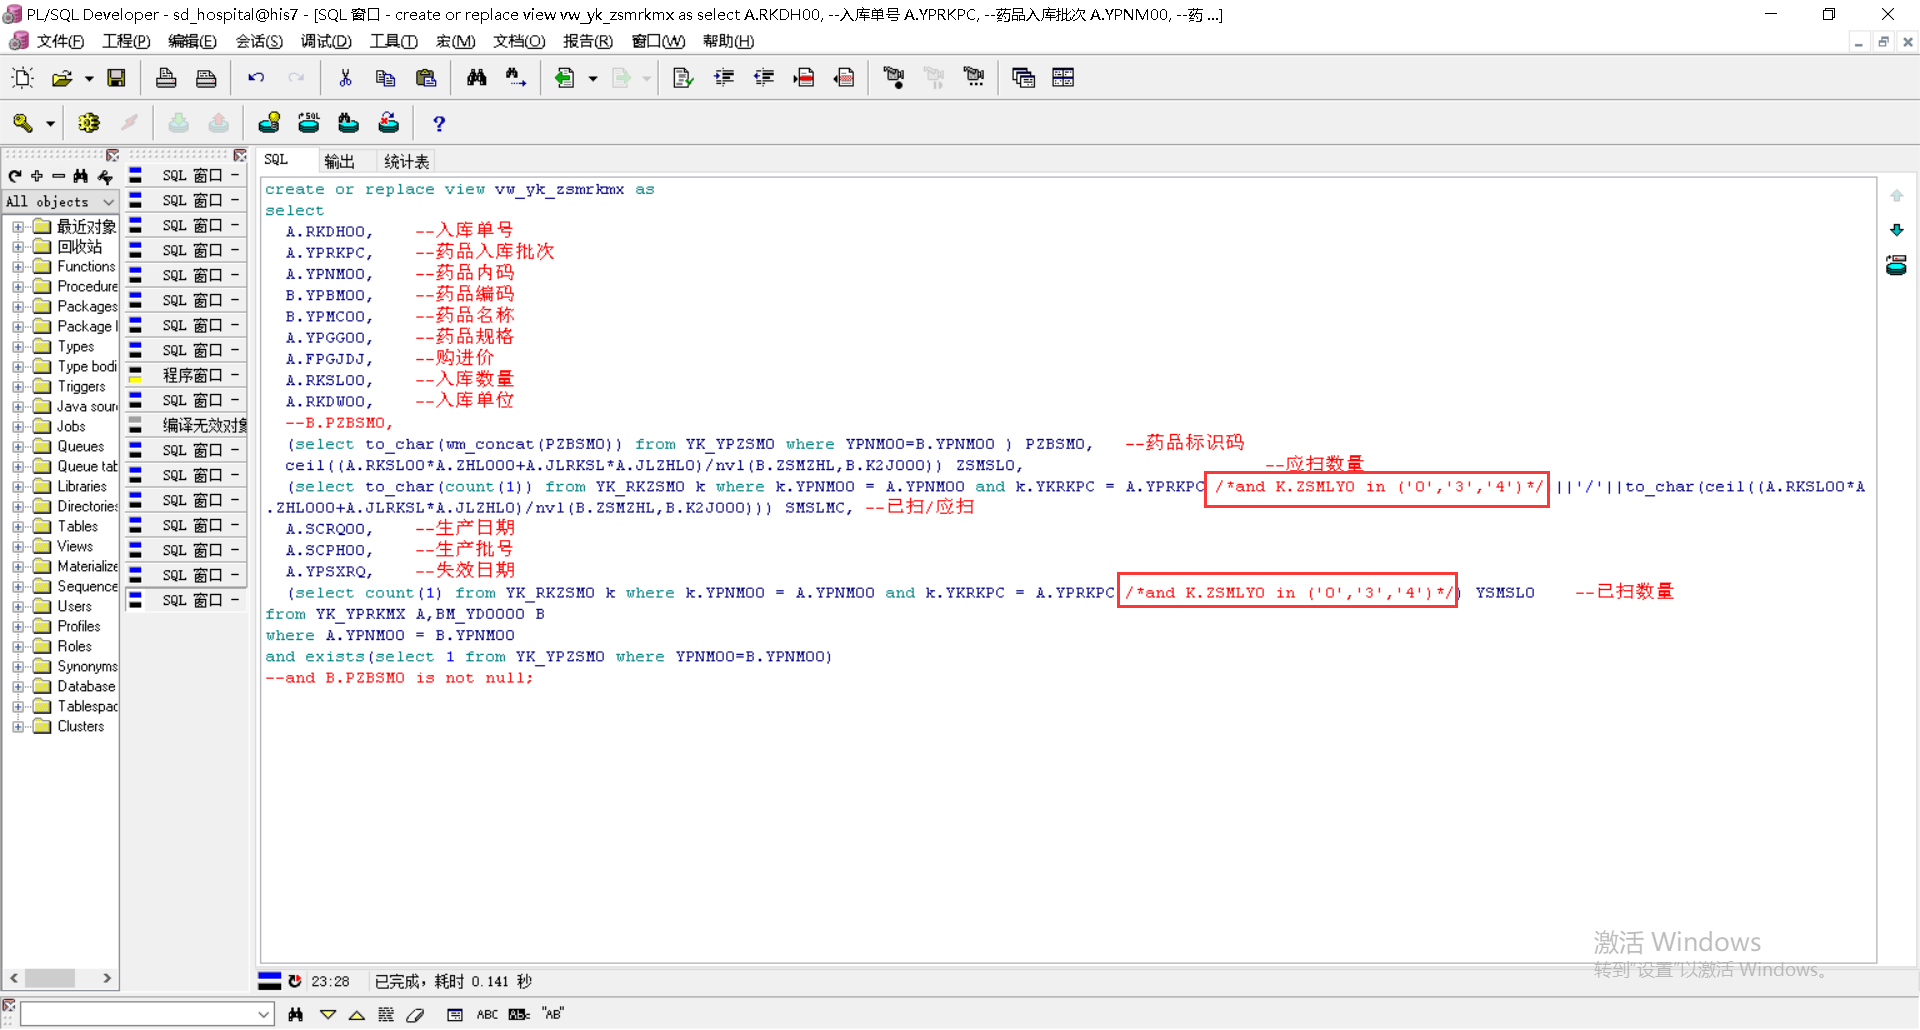Click the Save floppy disk icon

[x=117, y=78]
